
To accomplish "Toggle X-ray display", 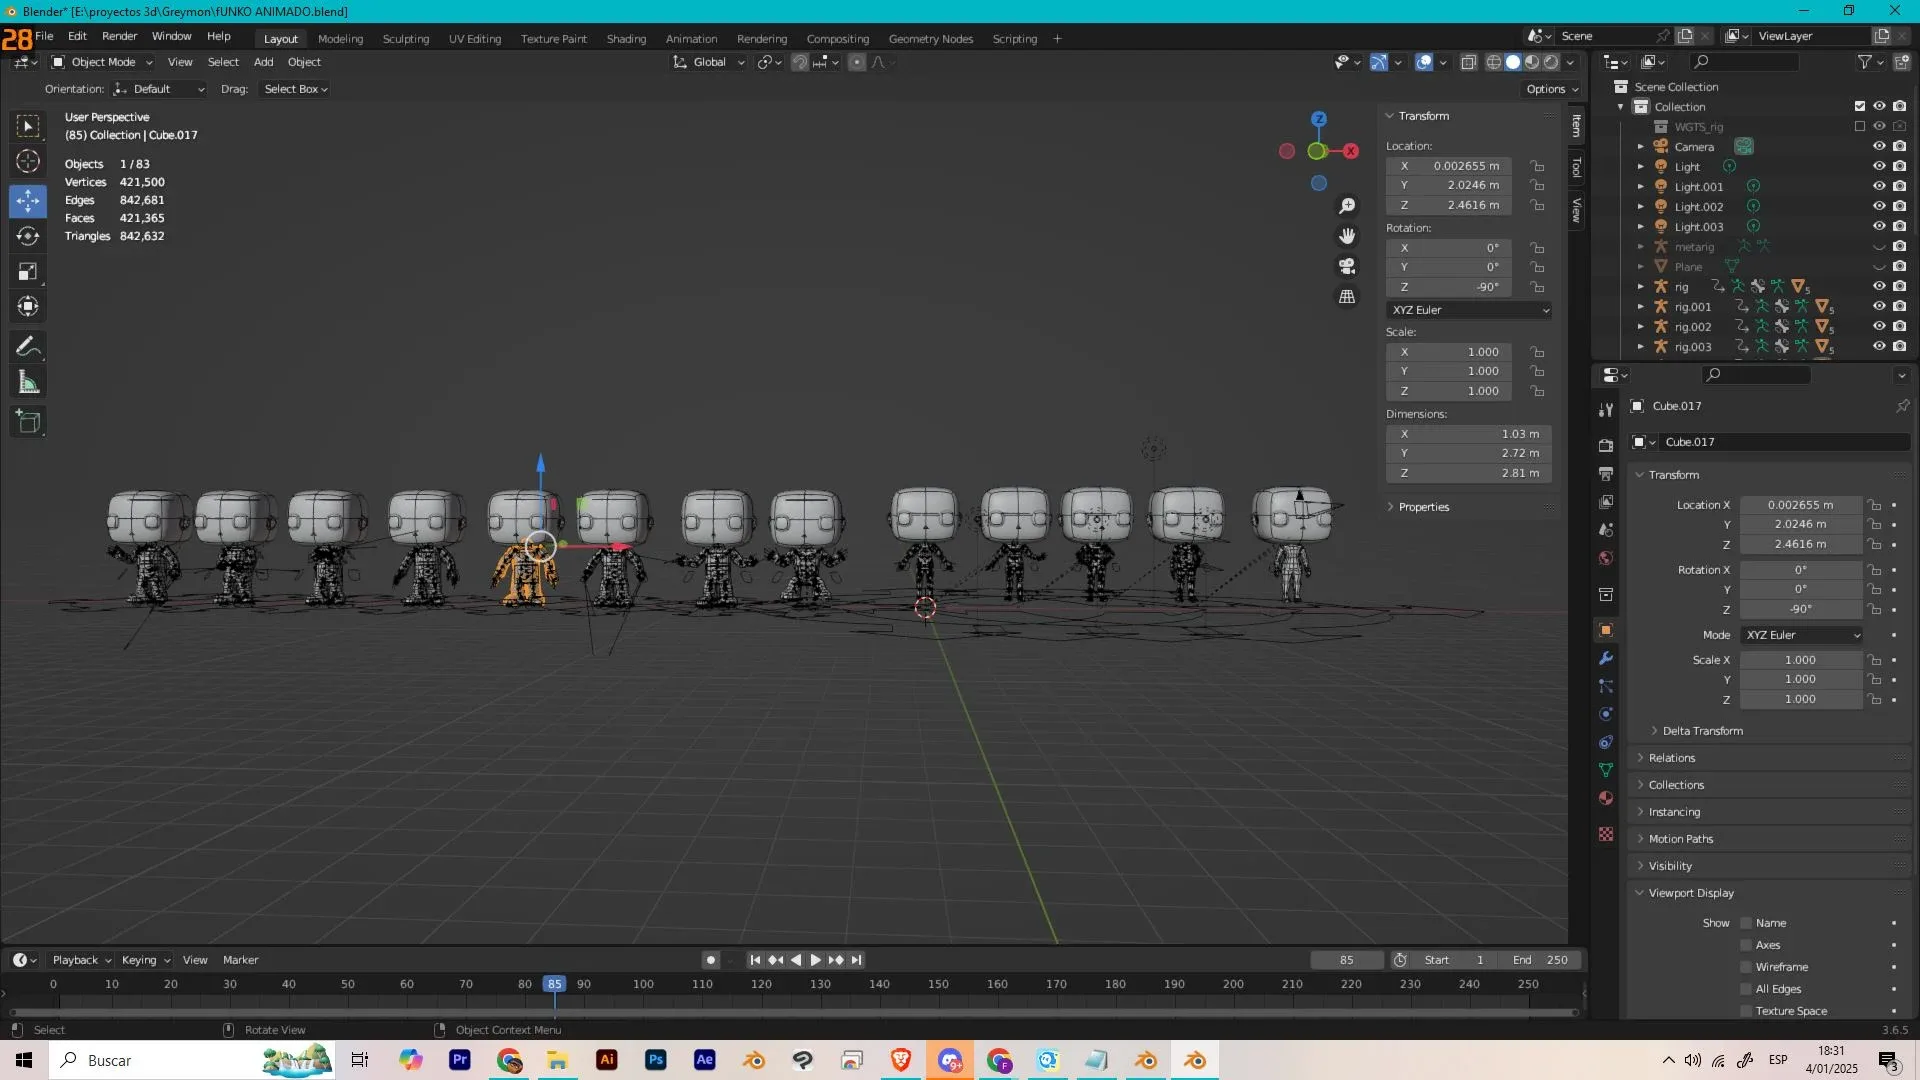I will tap(1468, 62).
